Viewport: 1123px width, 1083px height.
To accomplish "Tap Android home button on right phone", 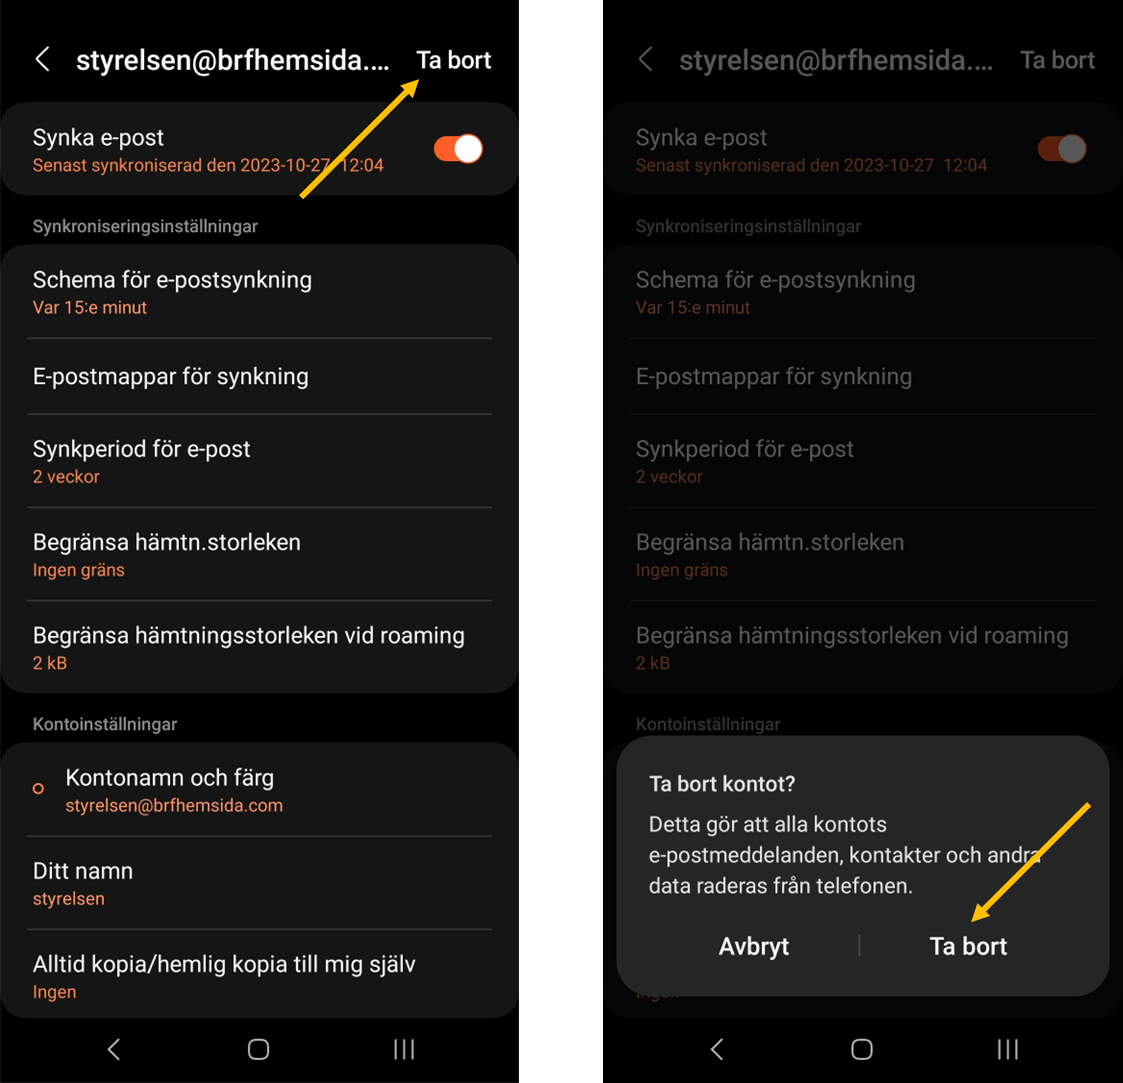I will [862, 1049].
